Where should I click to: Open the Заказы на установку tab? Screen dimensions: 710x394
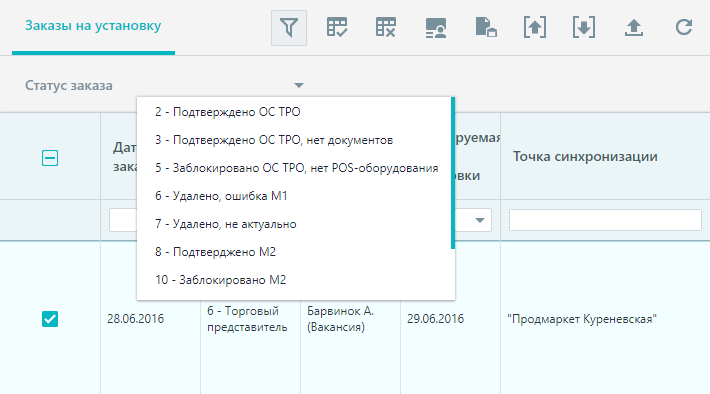tap(93, 26)
